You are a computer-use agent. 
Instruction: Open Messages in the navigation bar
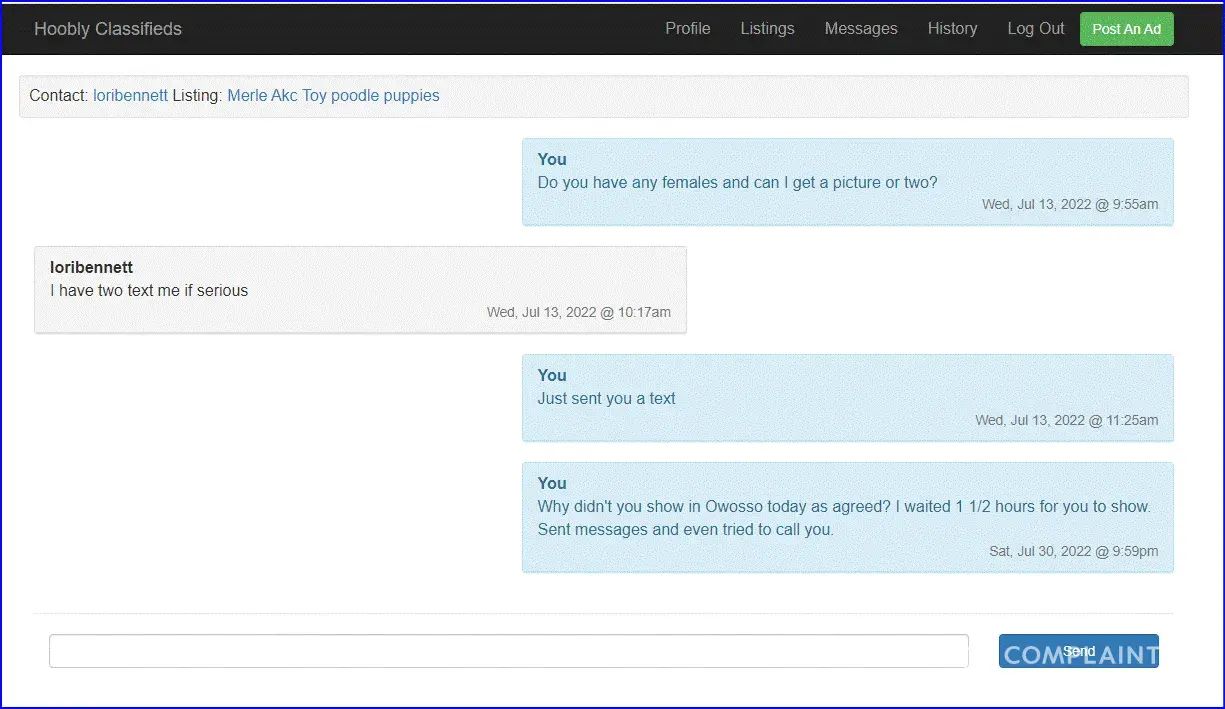pyautogui.click(x=861, y=29)
